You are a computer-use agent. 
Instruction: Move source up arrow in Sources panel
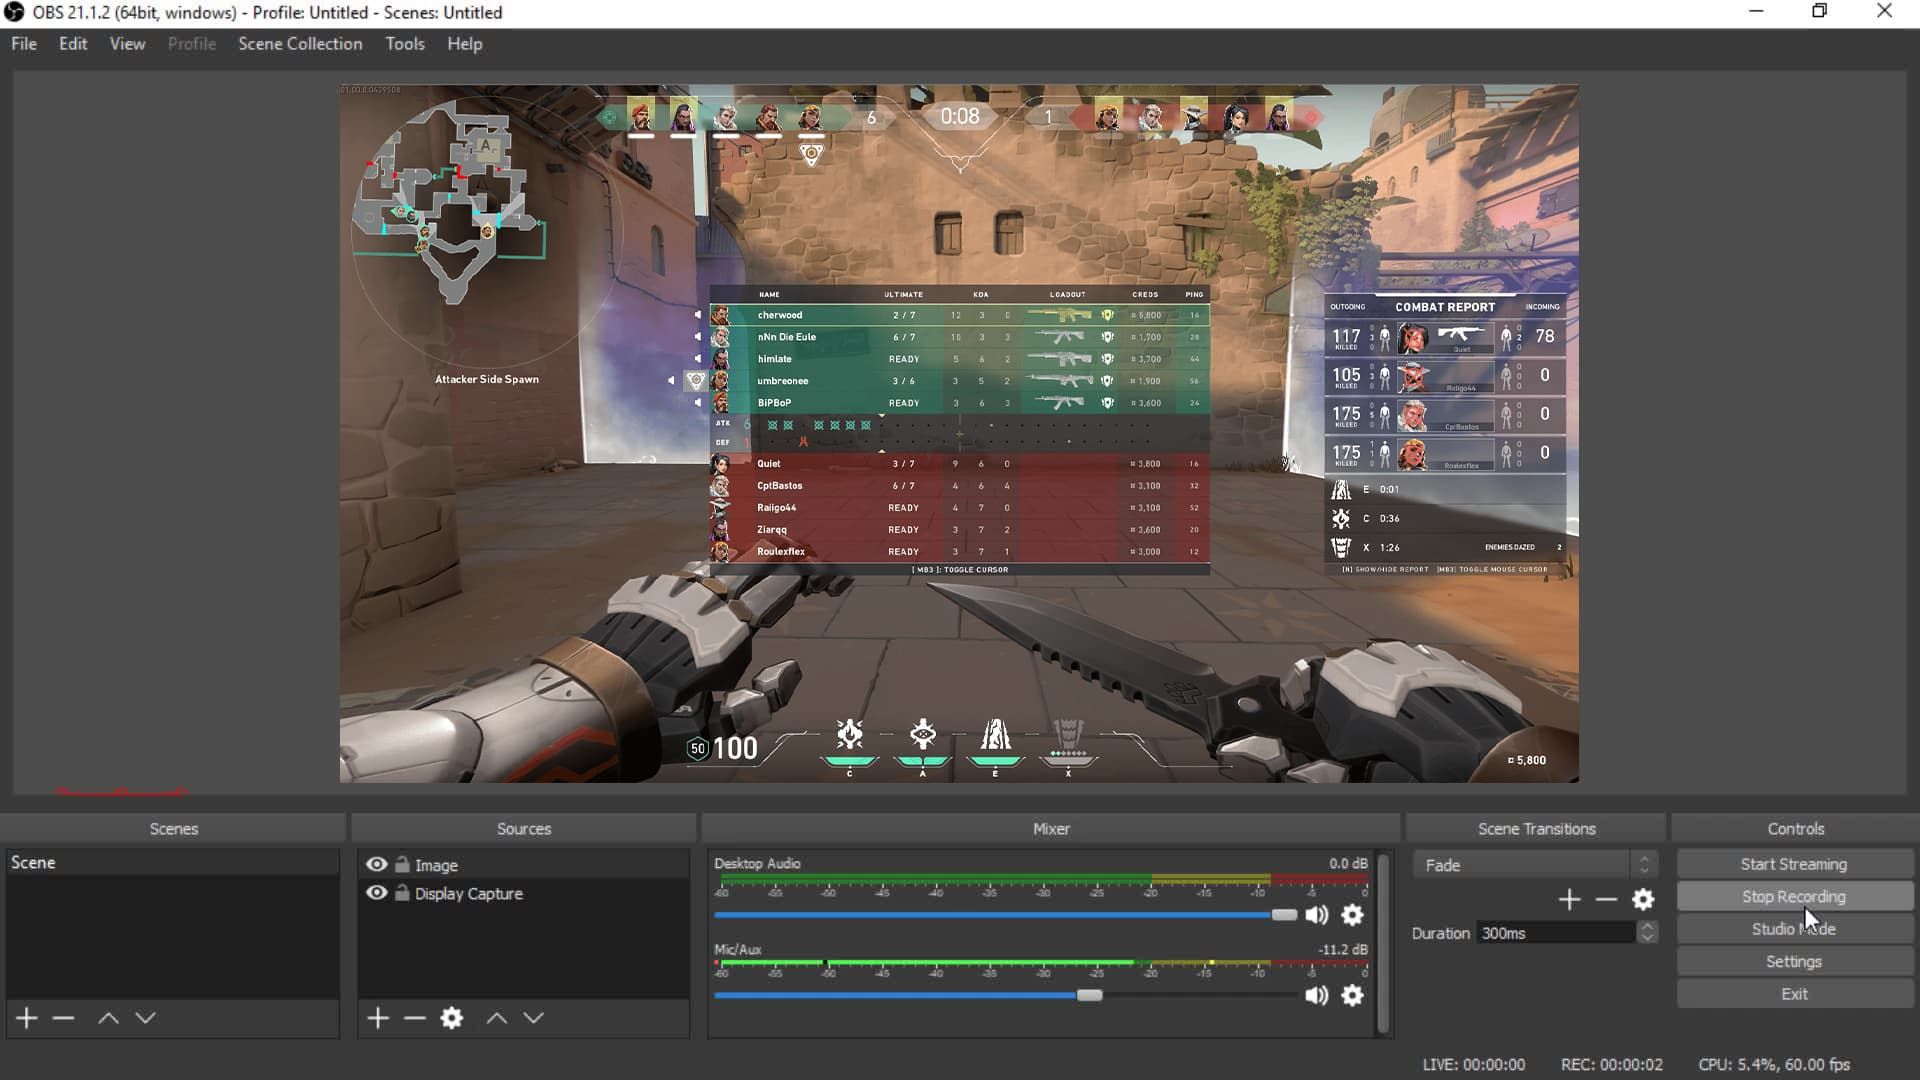point(497,1018)
